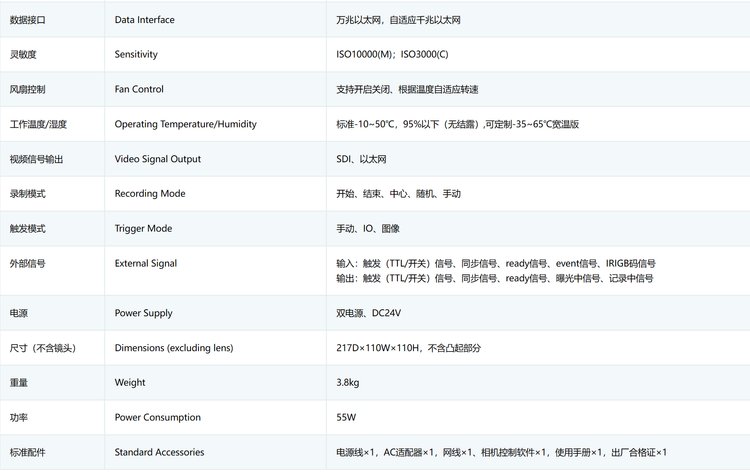
Task: Click the 'Power Supply' label
Action: tap(144, 313)
